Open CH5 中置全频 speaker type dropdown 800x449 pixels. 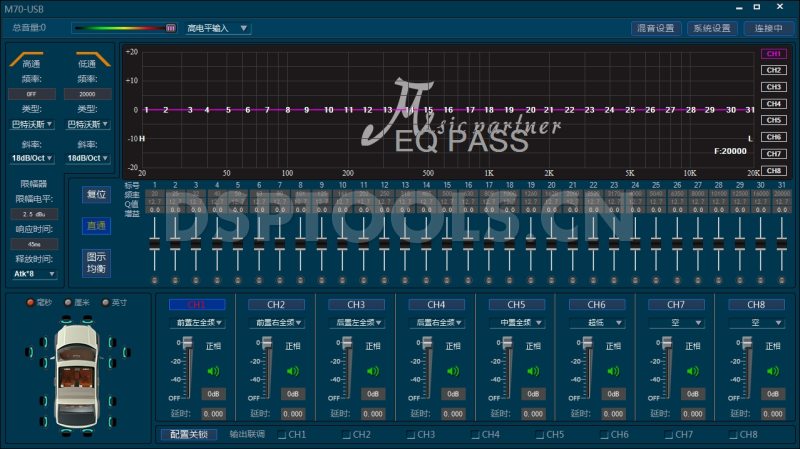(516, 322)
